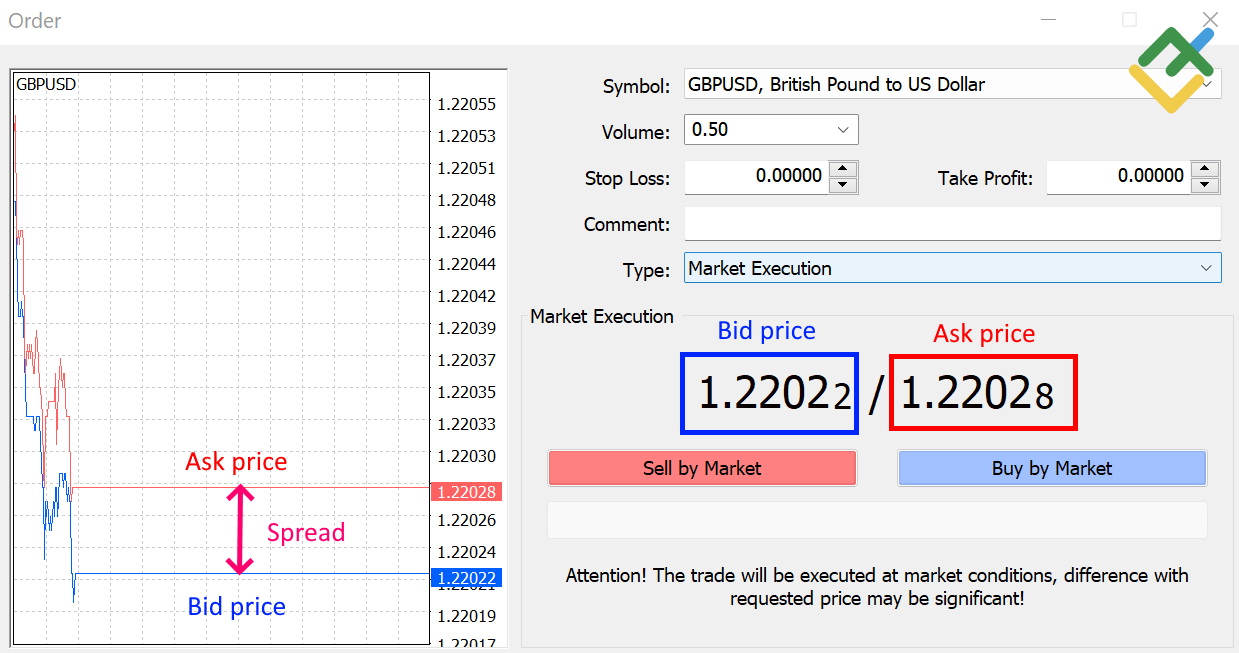The width and height of the screenshot is (1239, 653).
Task: Click the red 1.22028 price tag on chart axis
Action: pyautogui.click(x=466, y=492)
